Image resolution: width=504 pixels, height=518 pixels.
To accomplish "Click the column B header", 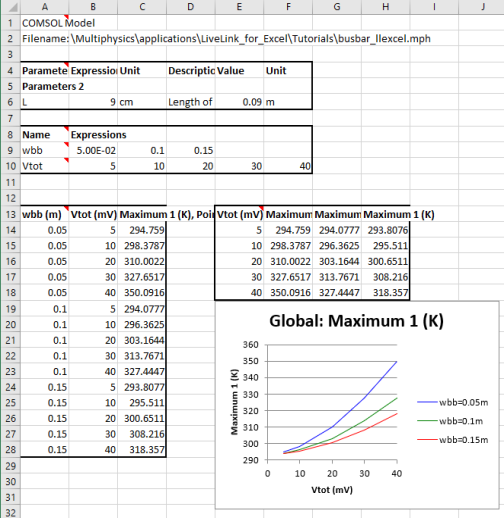I will click(93, 7).
